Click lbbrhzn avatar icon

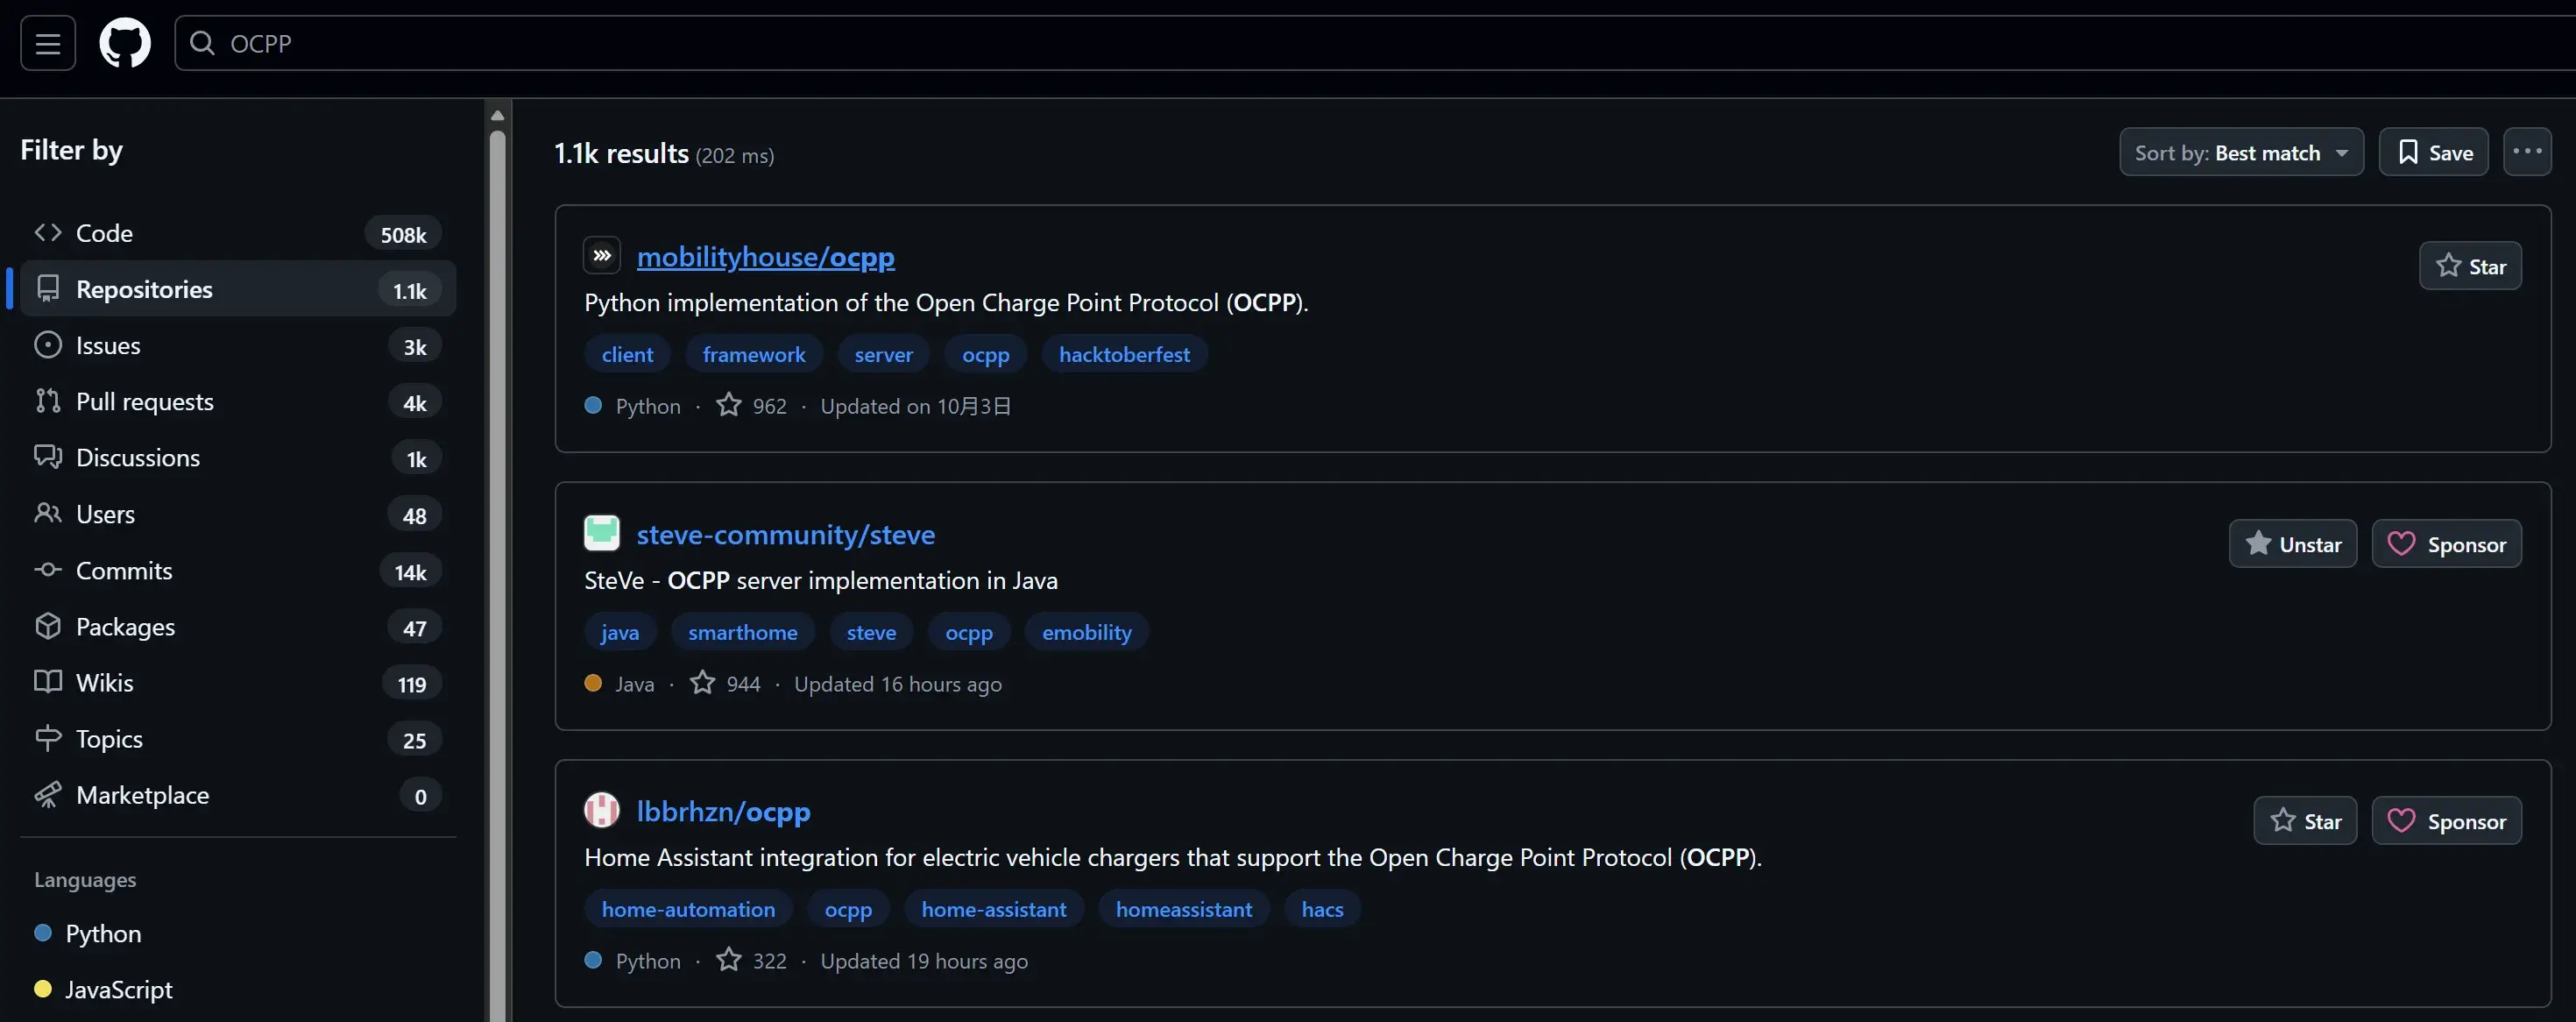click(x=602, y=810)
